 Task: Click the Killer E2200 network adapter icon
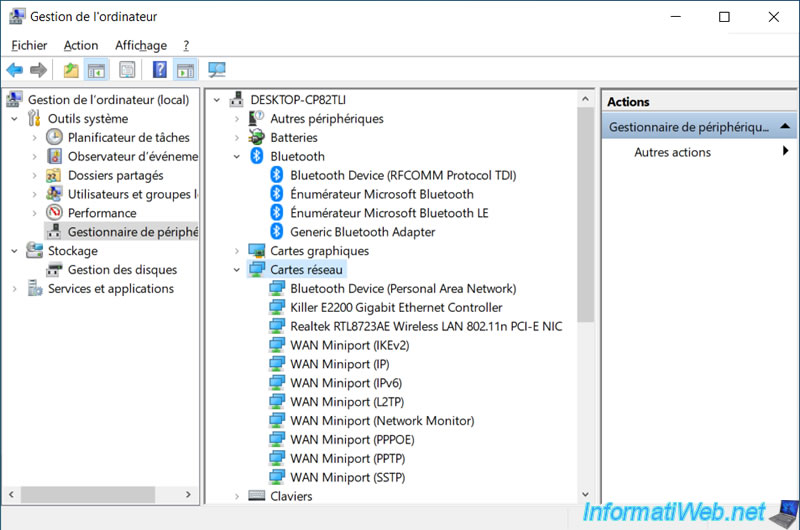(277, 307)
